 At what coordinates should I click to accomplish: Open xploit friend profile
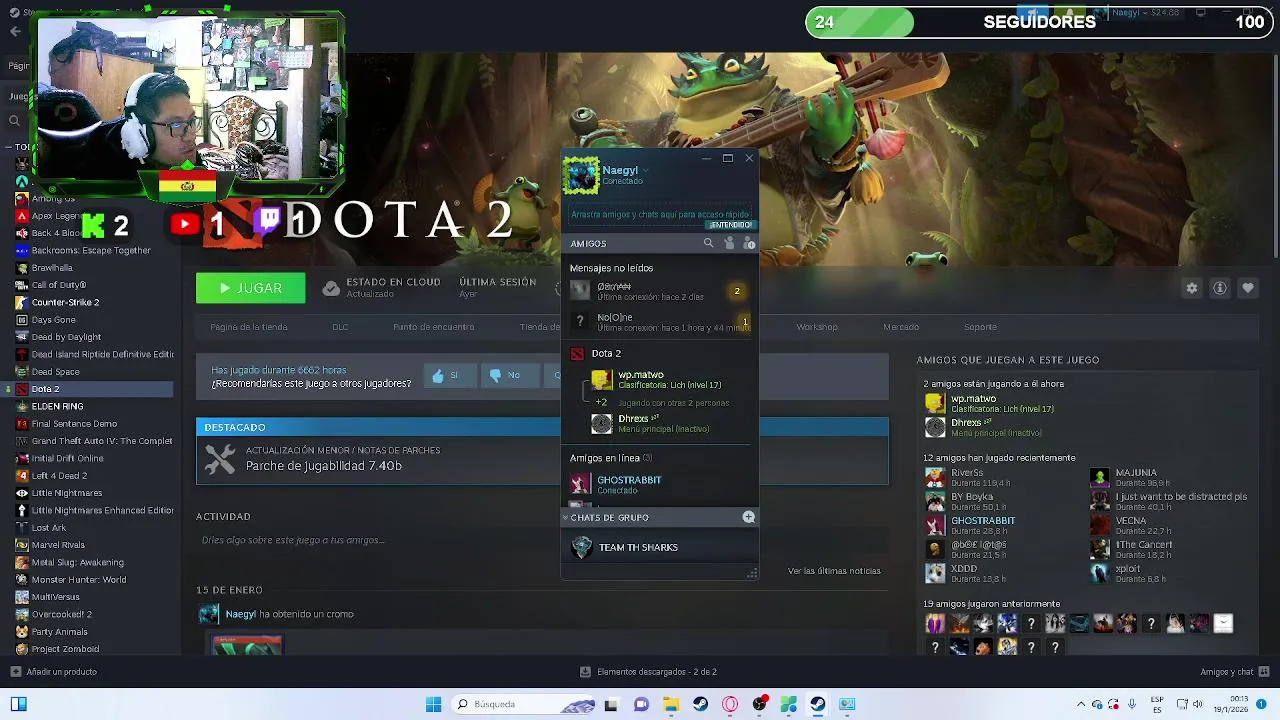[x=1127, y=573]
